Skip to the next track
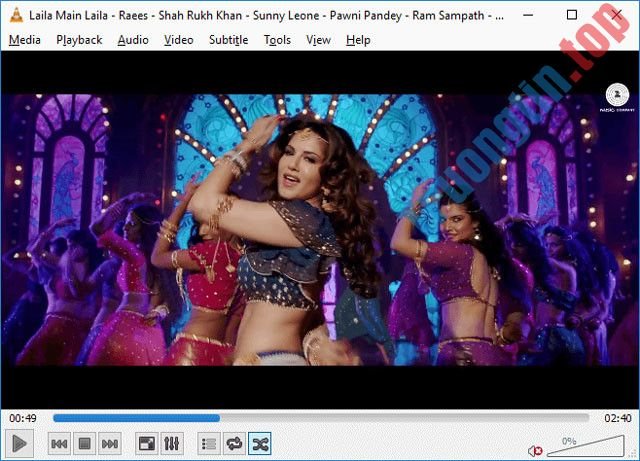Screen dimensions: 640x461 pyautogui.click(x=110, y=443)
